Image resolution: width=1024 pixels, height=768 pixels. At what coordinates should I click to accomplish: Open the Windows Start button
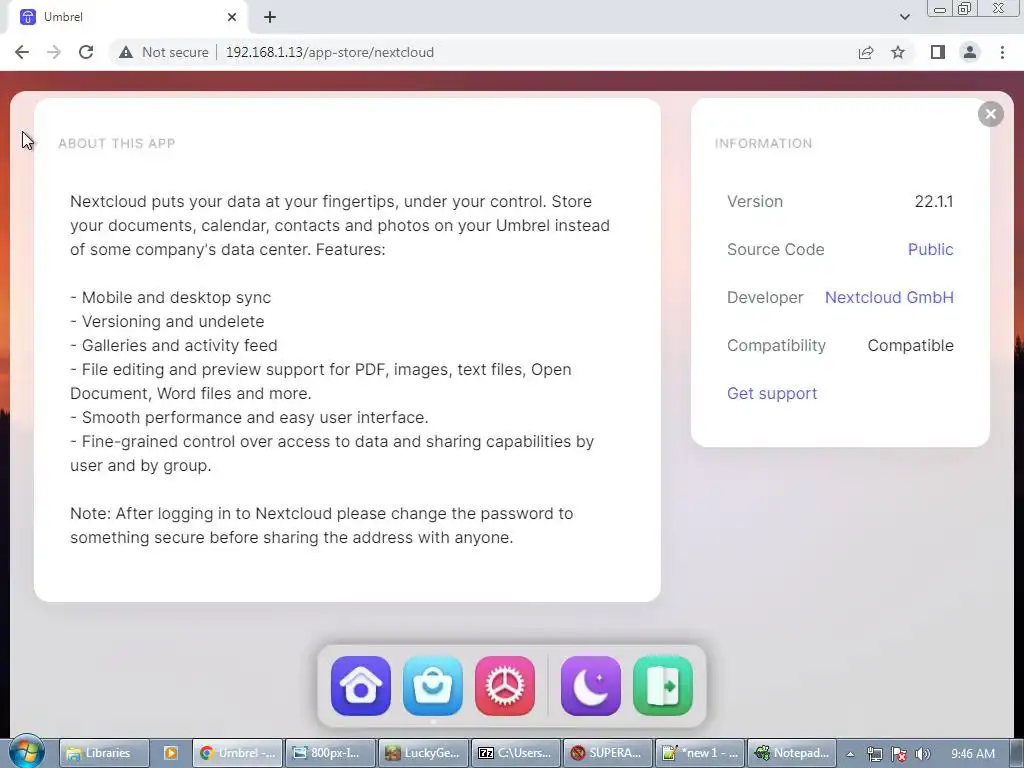27,752
